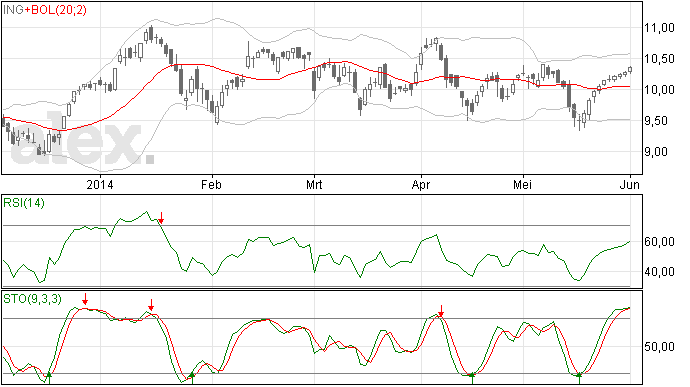The width and height of the screenshot is (690, 387).
Task: Click the 2014 date axis label
Action: (x=100, y=184)
